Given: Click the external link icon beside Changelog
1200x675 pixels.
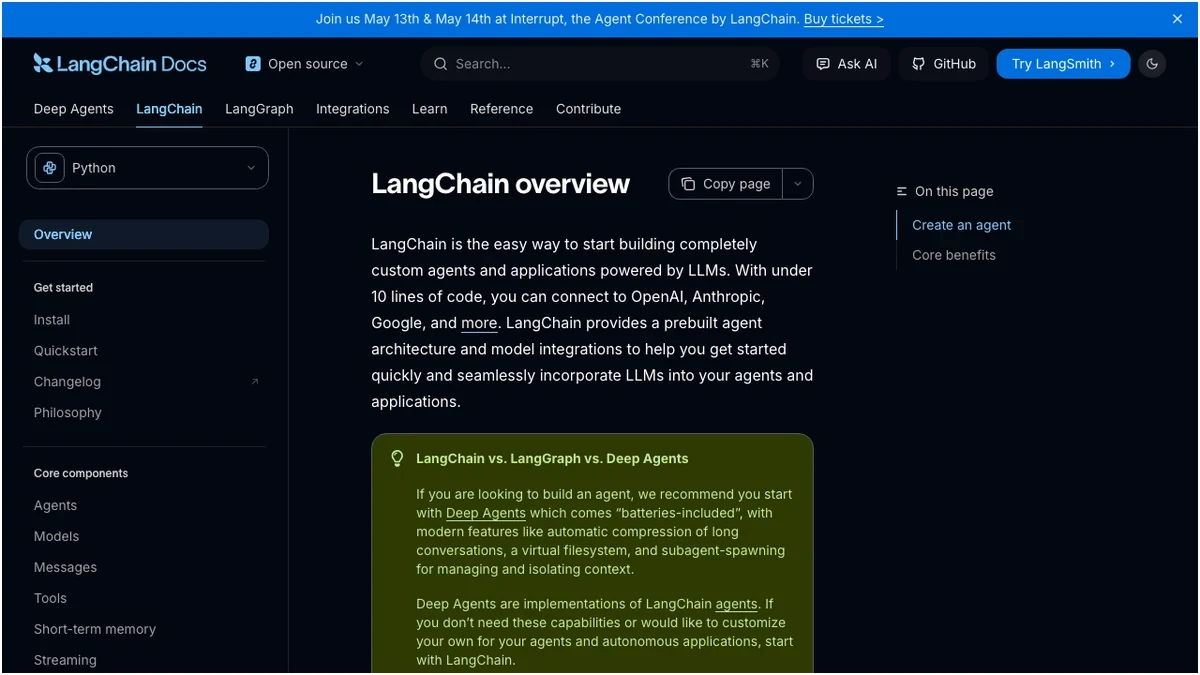Looking at the screenshot, I should [x=255, y=382].
